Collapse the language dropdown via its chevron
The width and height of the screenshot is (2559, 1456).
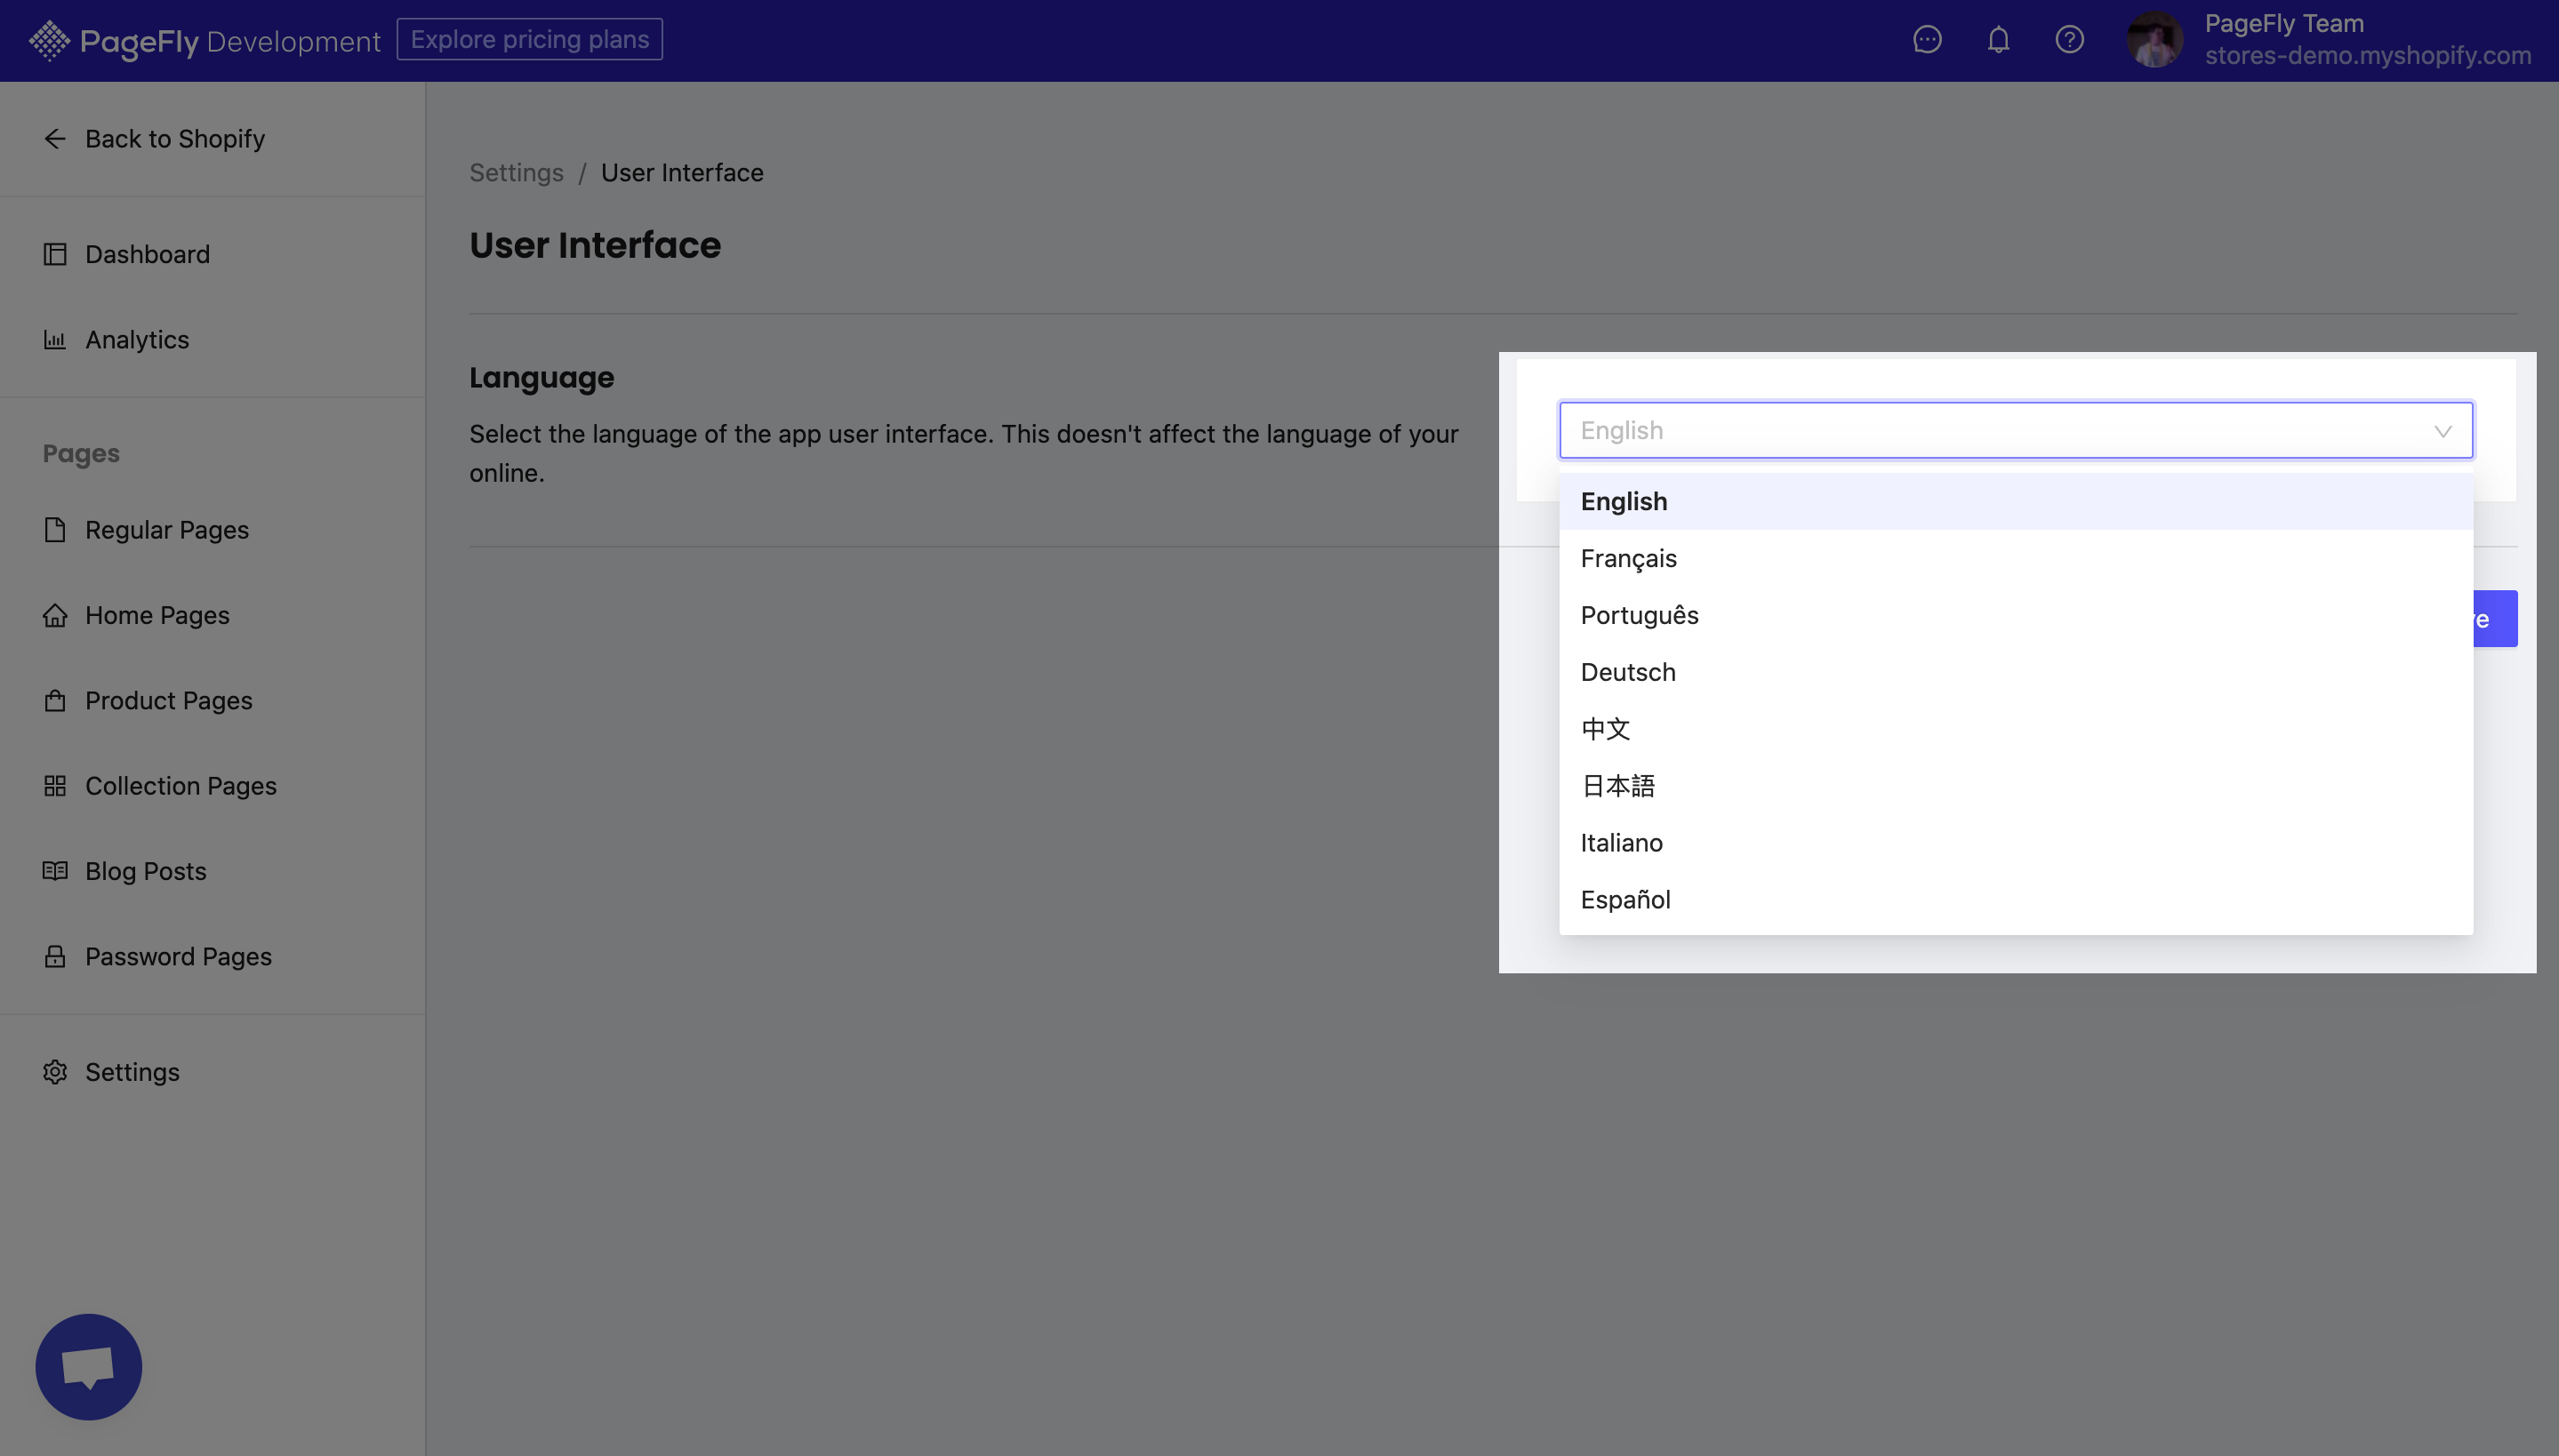(2443, 432)
